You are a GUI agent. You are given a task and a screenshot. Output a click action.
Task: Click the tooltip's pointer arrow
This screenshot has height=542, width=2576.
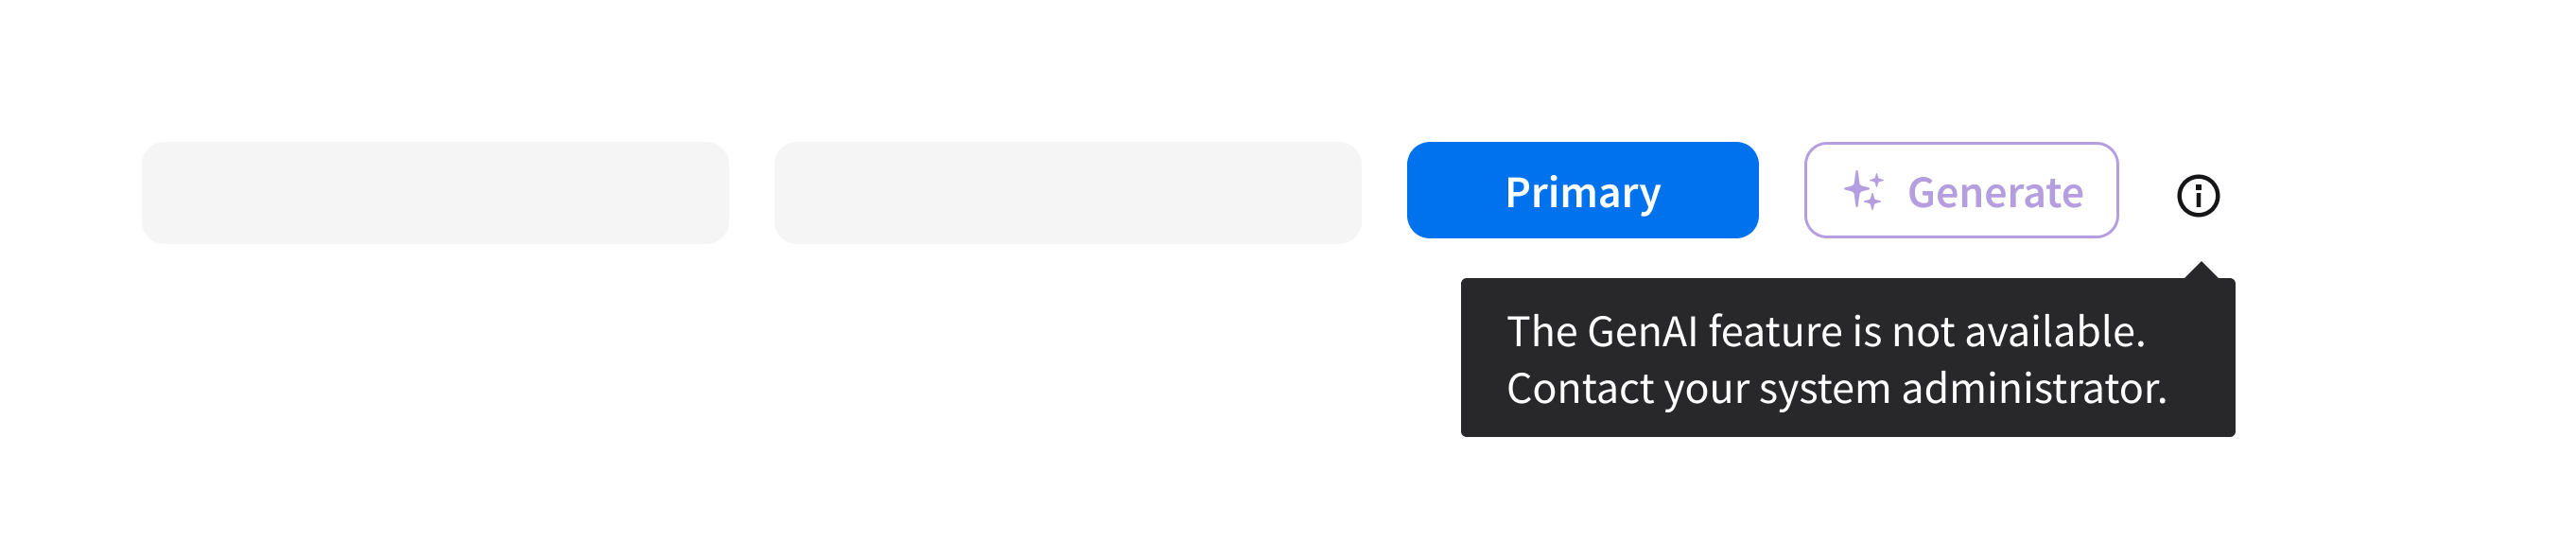(x=2201, y=271)
